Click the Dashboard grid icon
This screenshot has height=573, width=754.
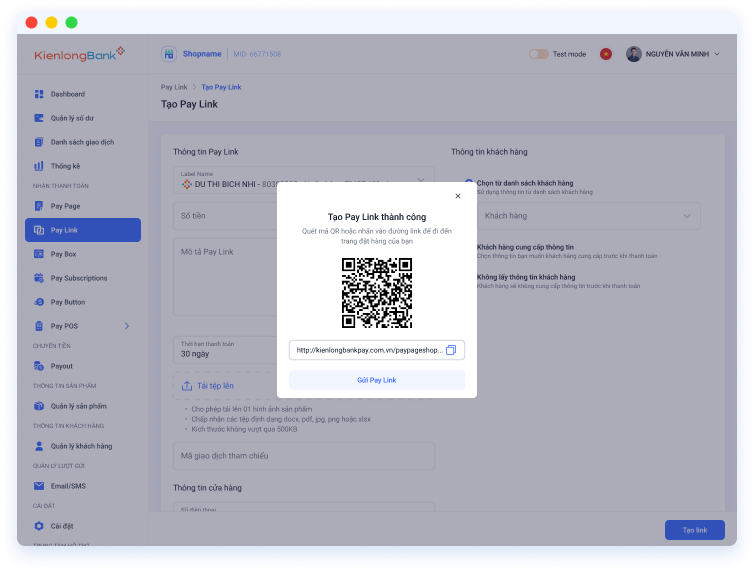point(39,94)
